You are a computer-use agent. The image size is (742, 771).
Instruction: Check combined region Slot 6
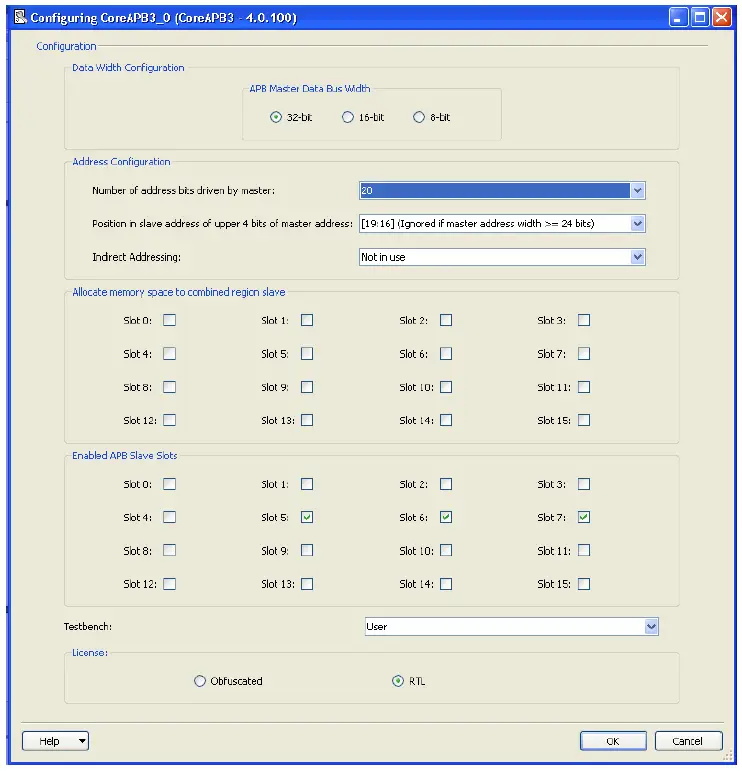446,354
